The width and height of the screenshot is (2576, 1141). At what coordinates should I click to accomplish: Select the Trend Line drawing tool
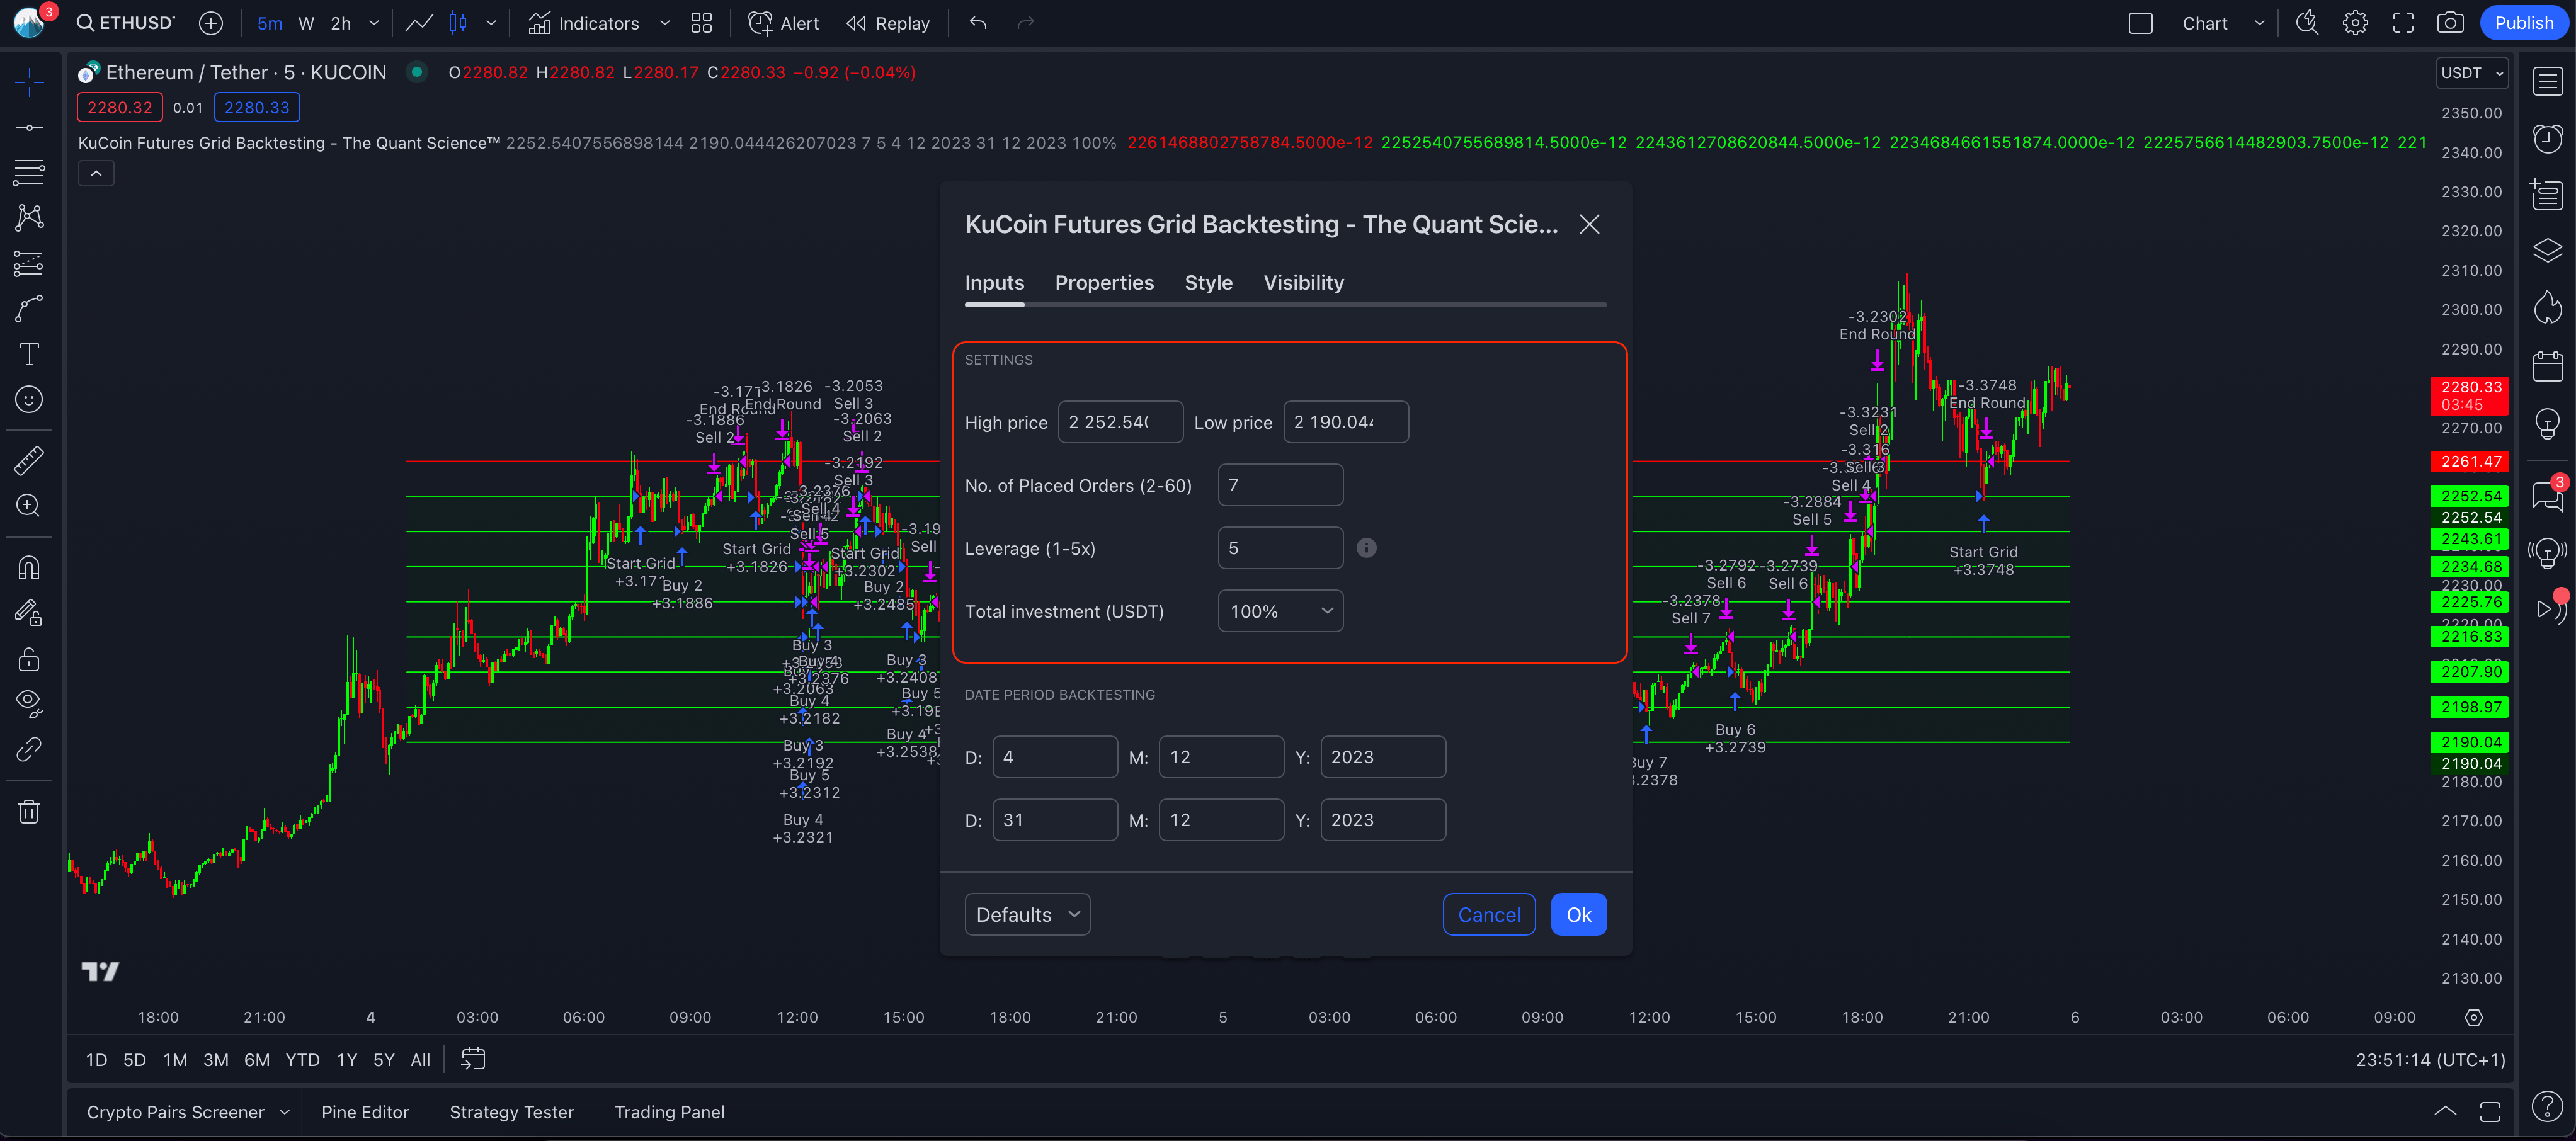click(x=29, y=128)
